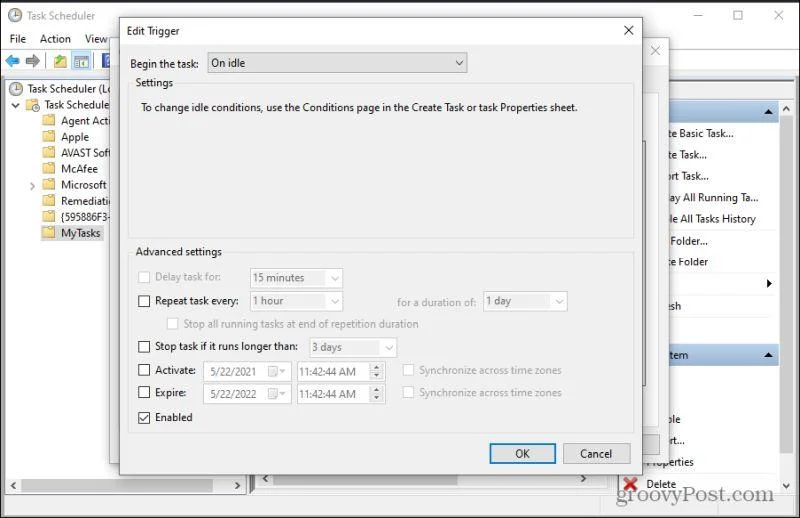The width and height of the screenshot is (800, 518).
Task: Click Activate time spinner up arrow
Action: click(377, 367)
